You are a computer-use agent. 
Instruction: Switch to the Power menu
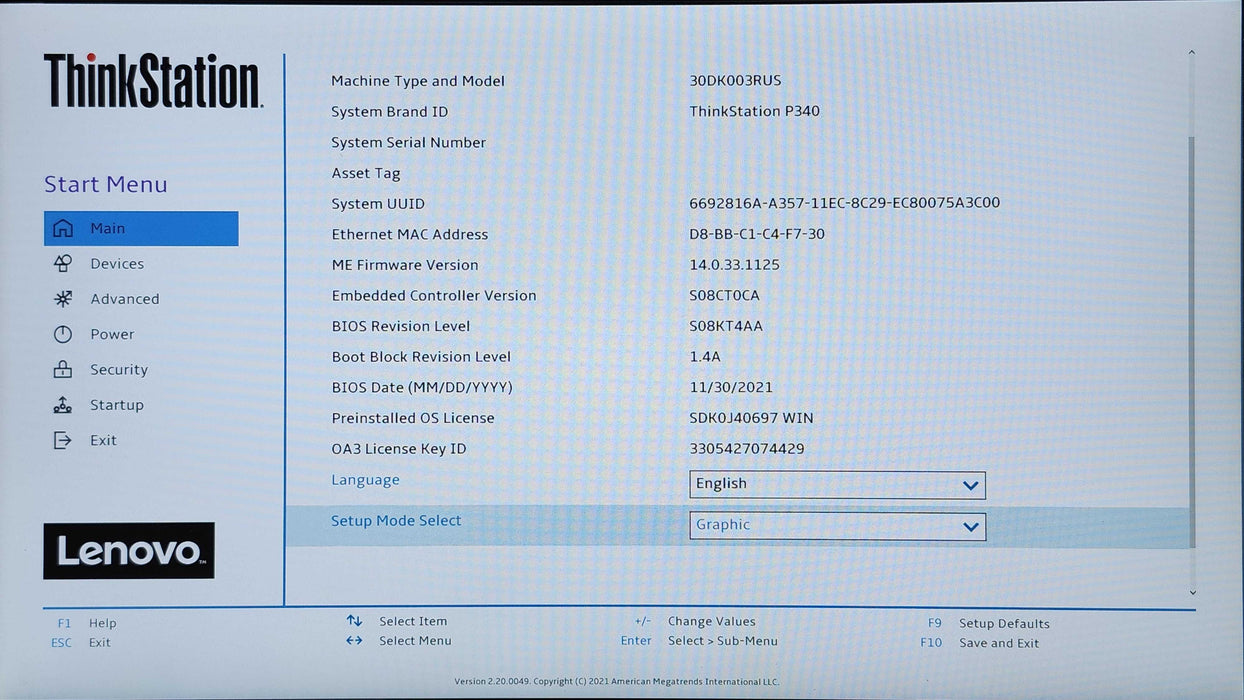point(112,335)
